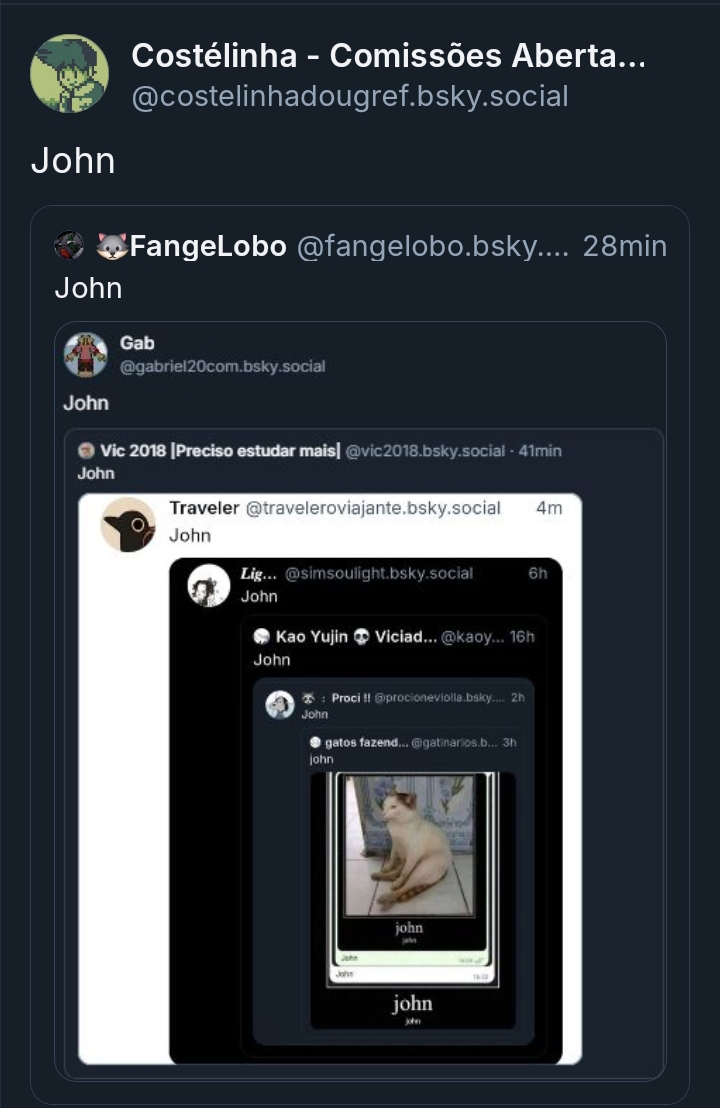Open the Kao Yujin quoted post name

click(x=314, y=637)
